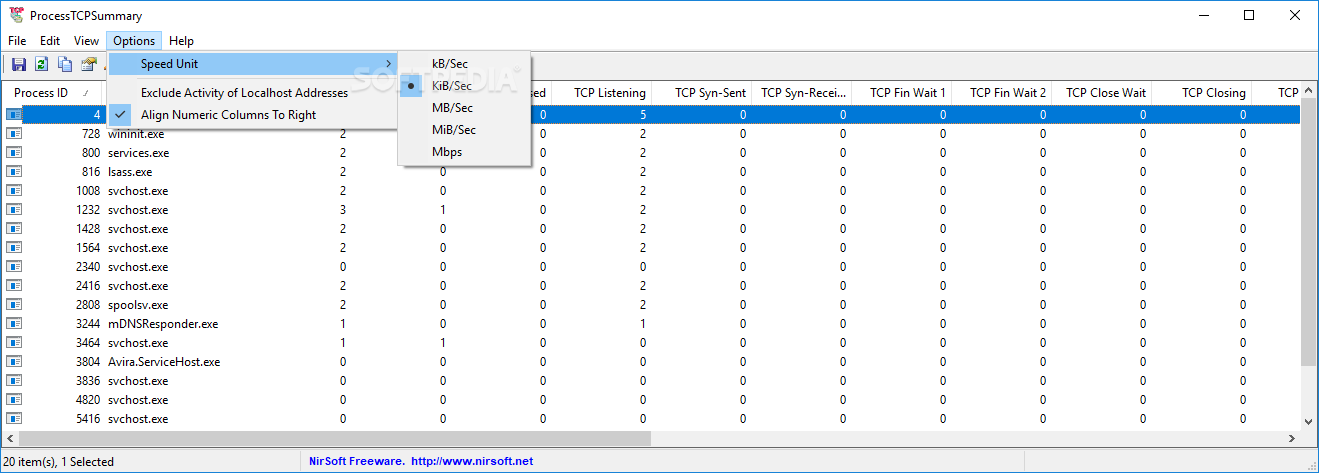Expand the Speed Unit submenu
This screenshot has width=1319, height=473.
click(253, 64)
